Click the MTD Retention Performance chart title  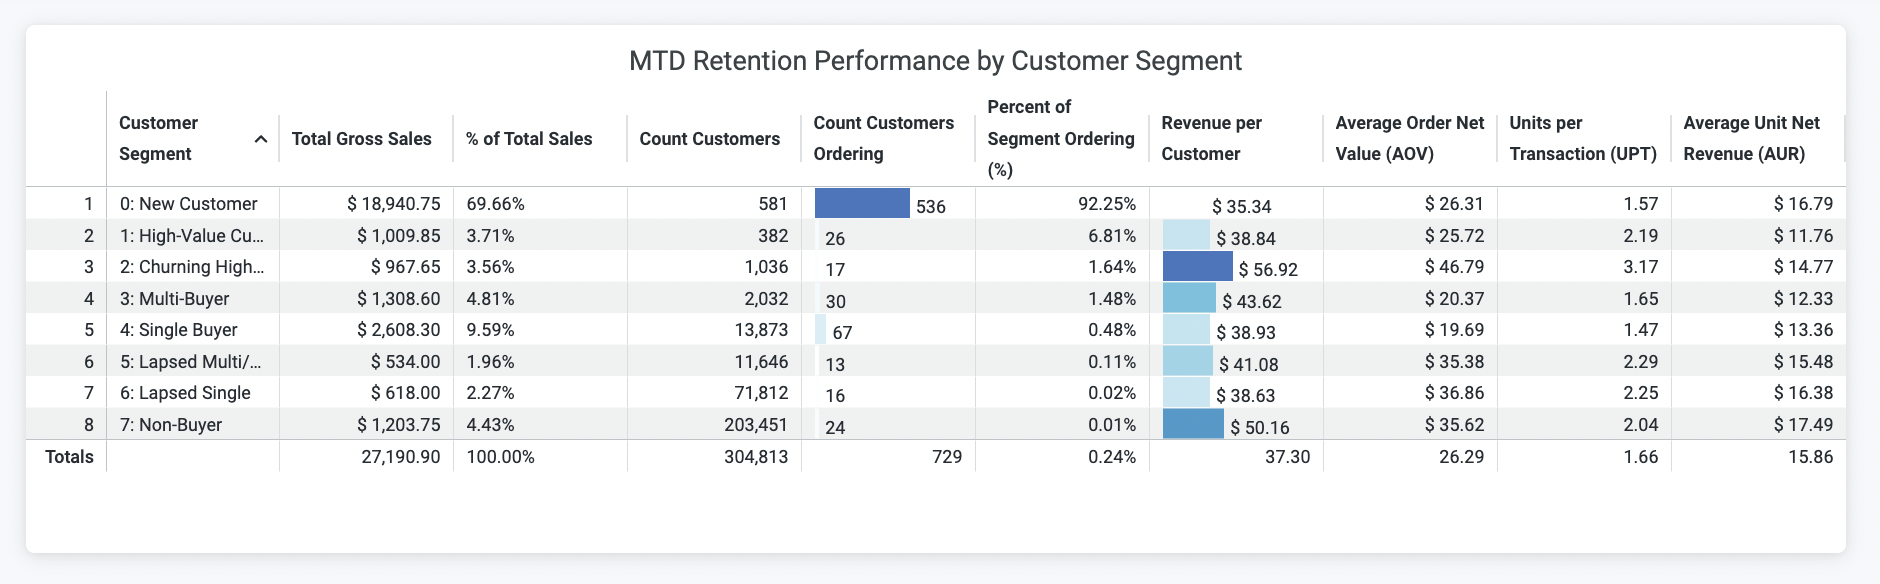[935, 61]
